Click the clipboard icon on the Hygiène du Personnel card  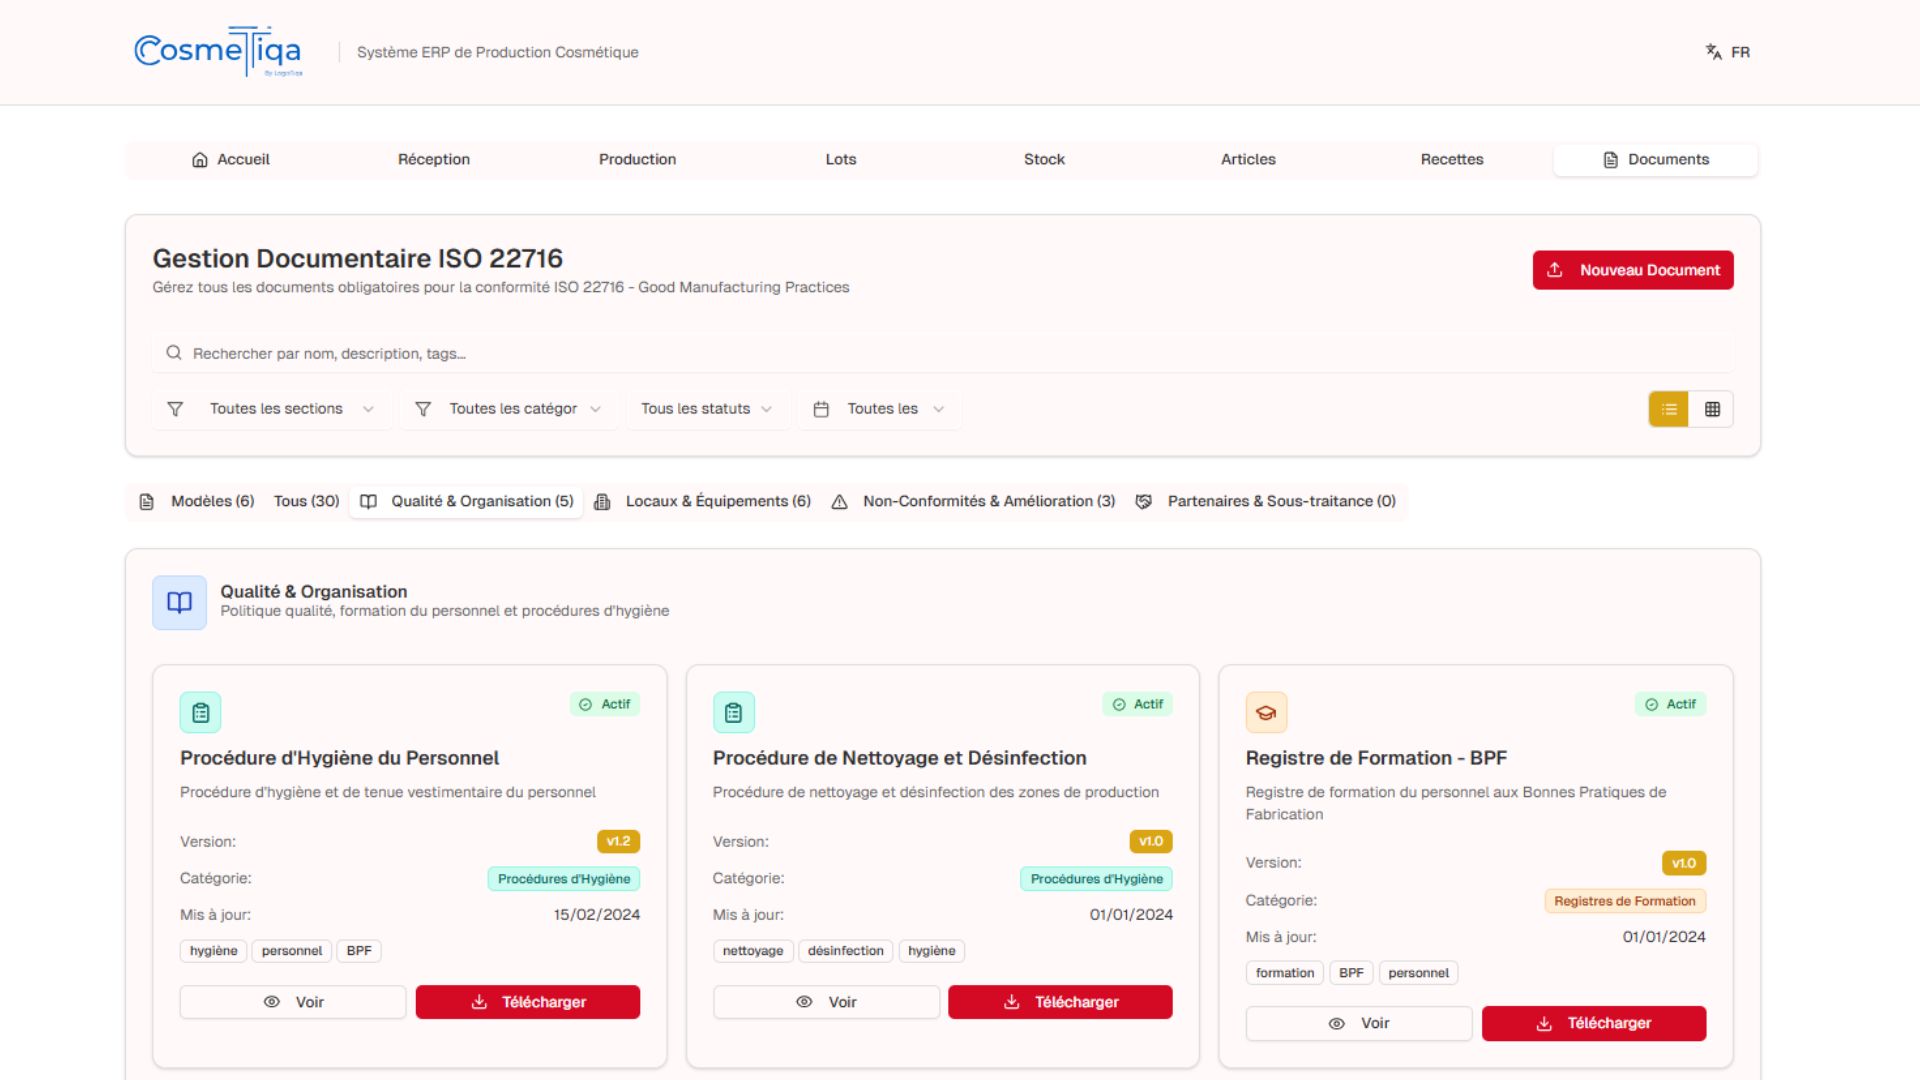[x=200, y=713]
